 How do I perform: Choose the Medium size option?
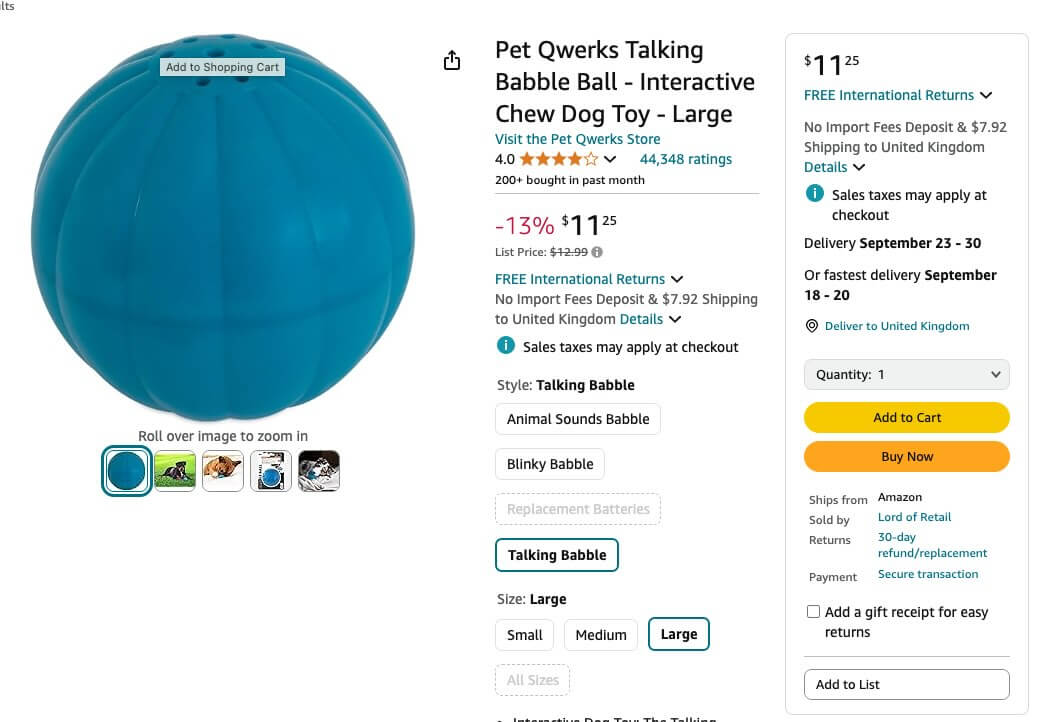[601, 635]
